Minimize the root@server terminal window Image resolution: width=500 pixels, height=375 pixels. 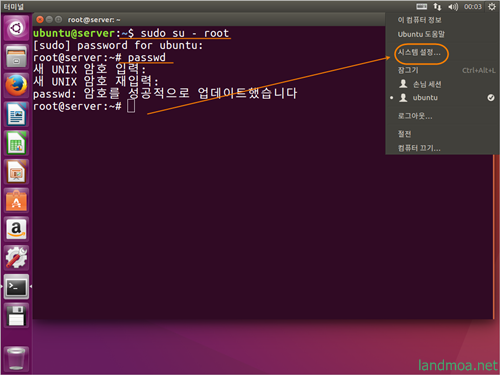49,20
